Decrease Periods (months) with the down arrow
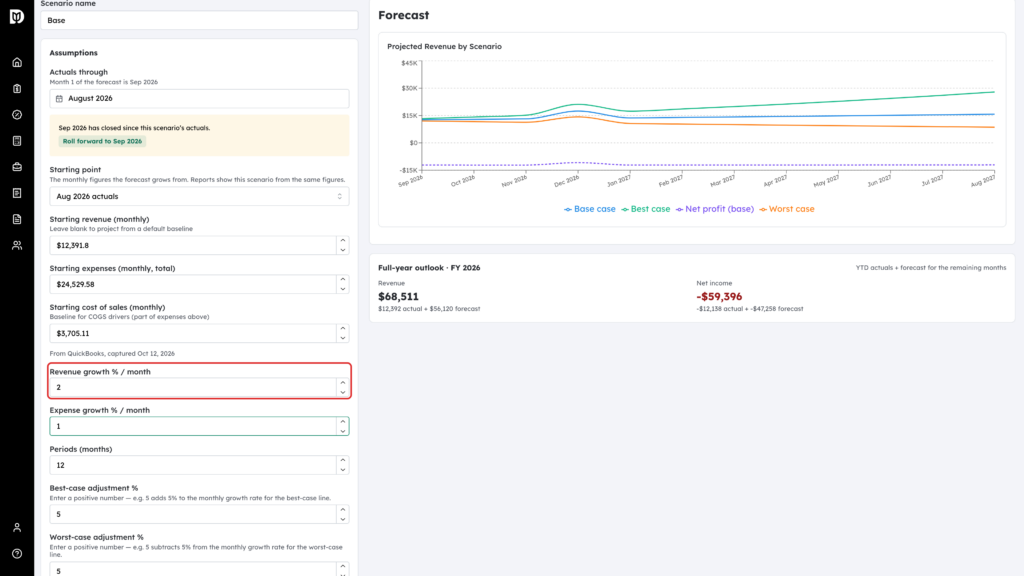Screen dimensions: 1024x576 pyautogui.click(x=343, y=470)
